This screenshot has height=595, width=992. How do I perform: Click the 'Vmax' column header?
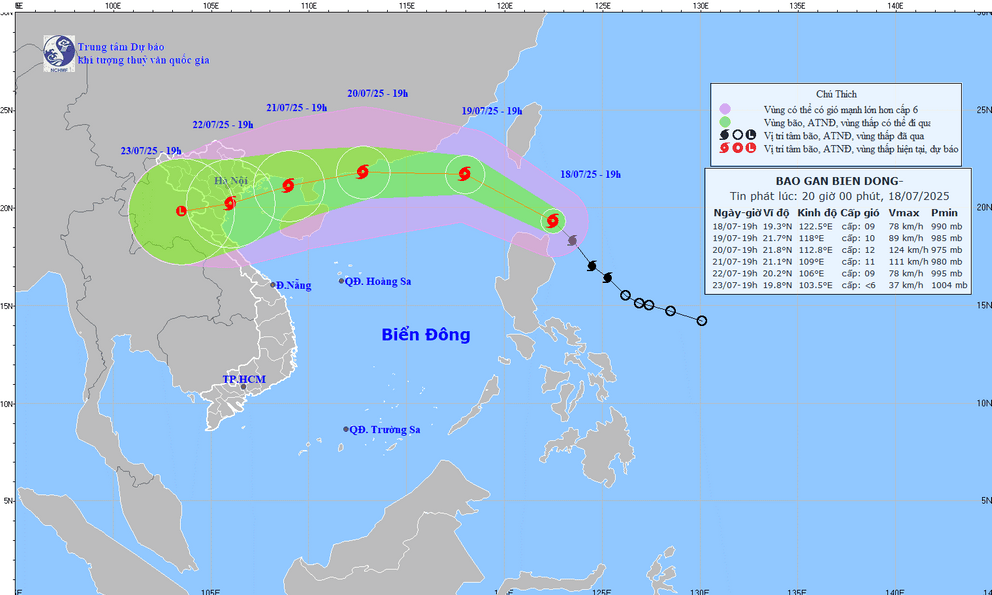903,213
